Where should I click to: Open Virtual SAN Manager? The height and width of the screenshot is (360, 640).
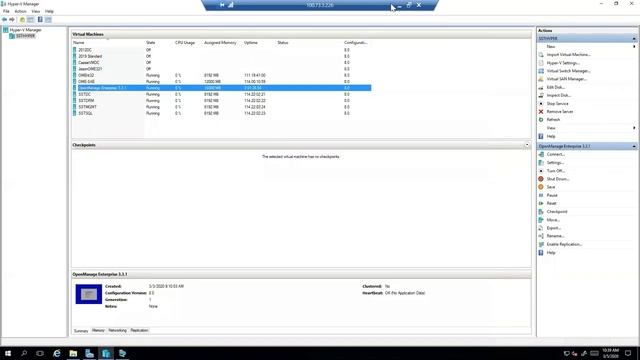click(x=567, y=79)
